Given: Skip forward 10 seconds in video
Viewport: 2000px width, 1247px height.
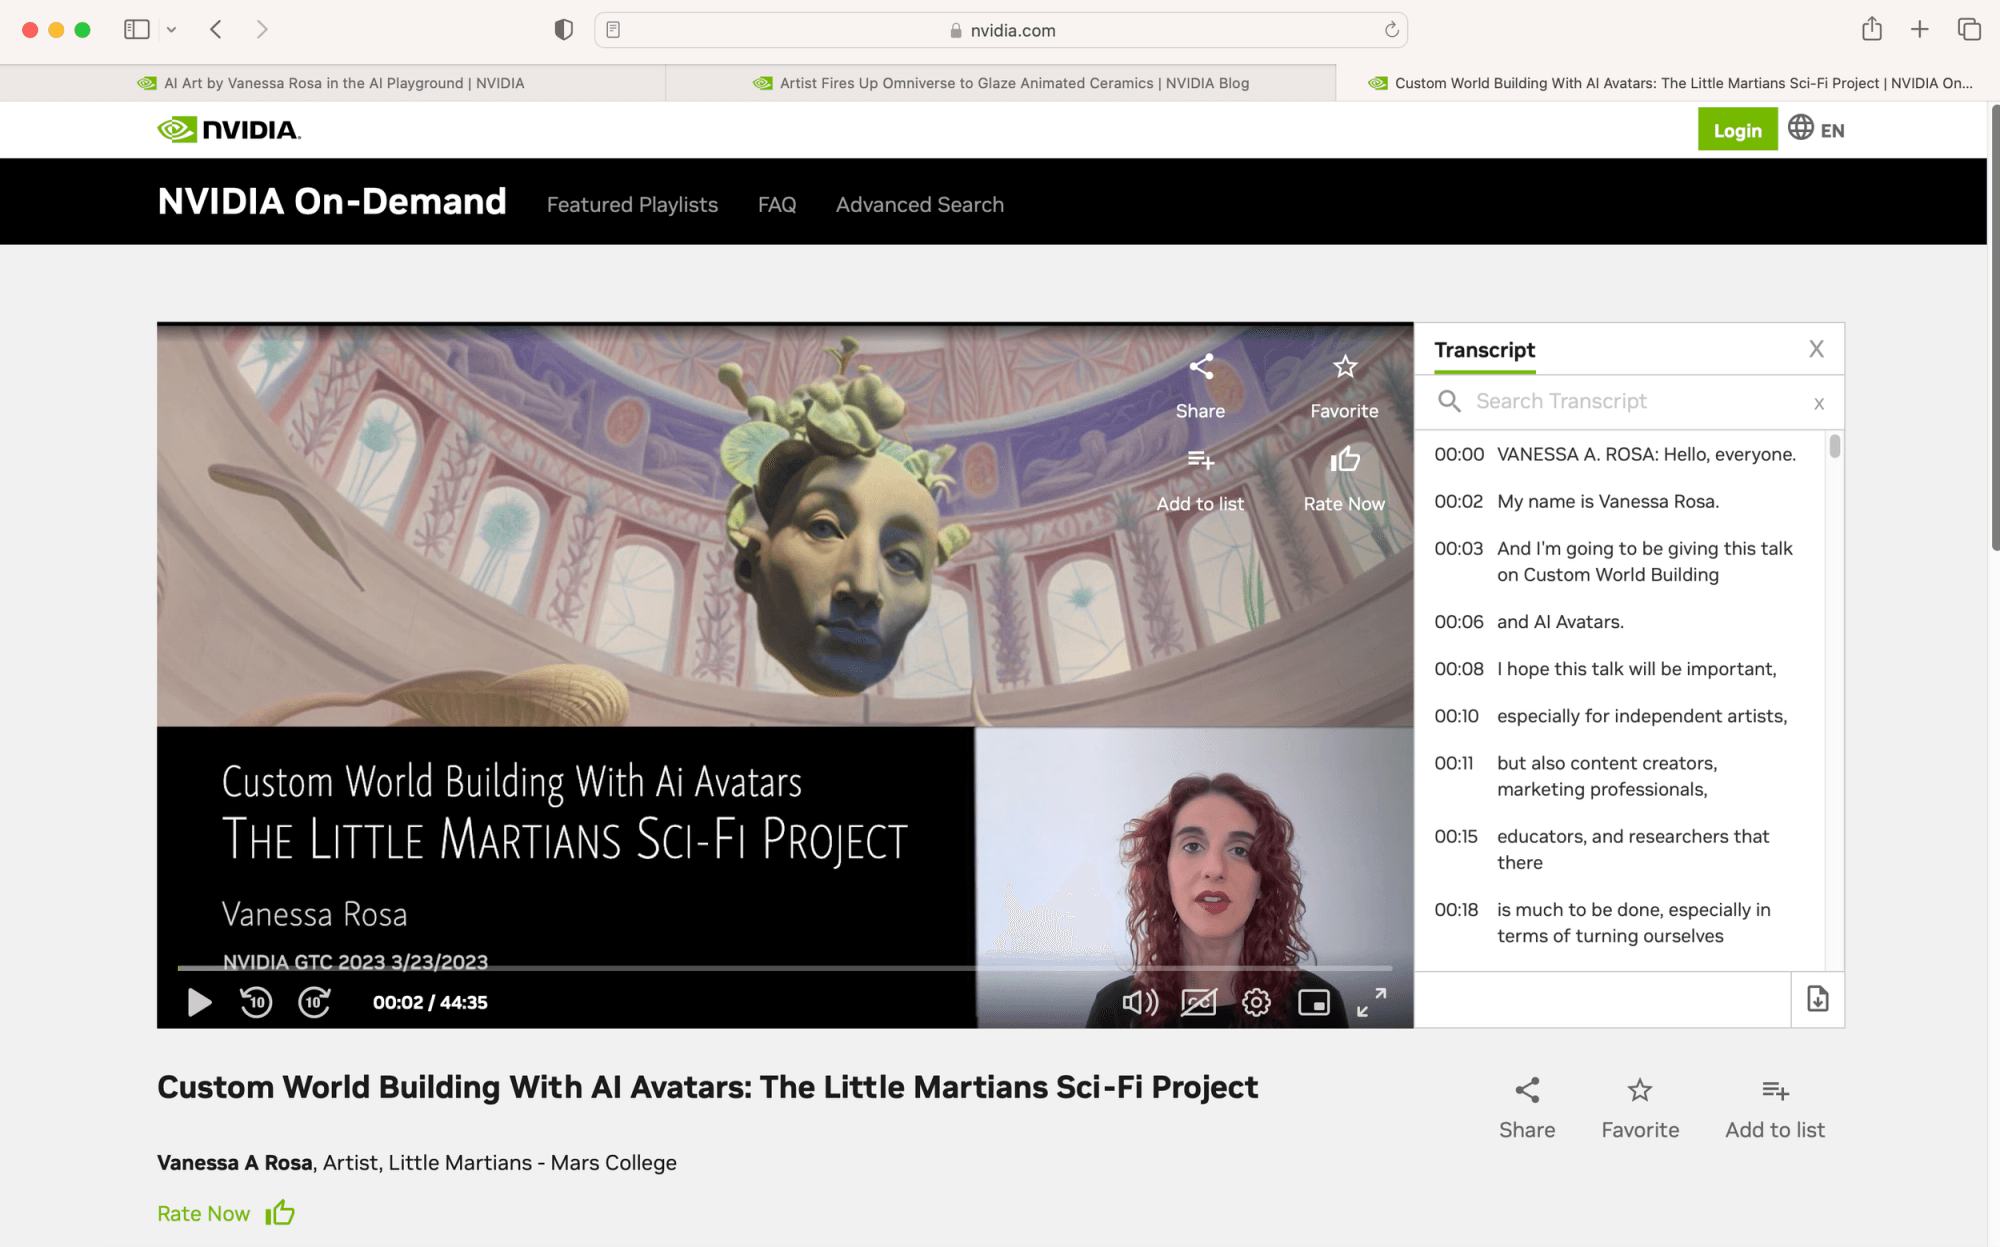Looking at the screenshot, I should click(314, 1002).
